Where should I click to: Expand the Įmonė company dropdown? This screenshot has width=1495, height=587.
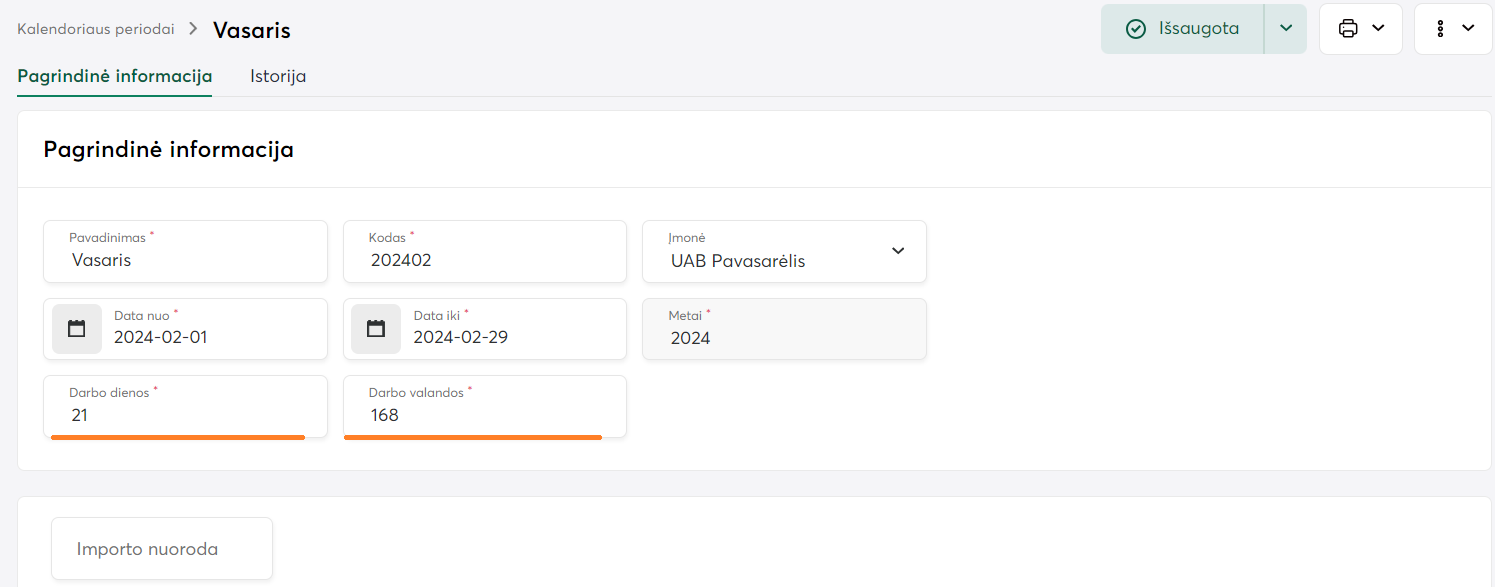point(897,251)
